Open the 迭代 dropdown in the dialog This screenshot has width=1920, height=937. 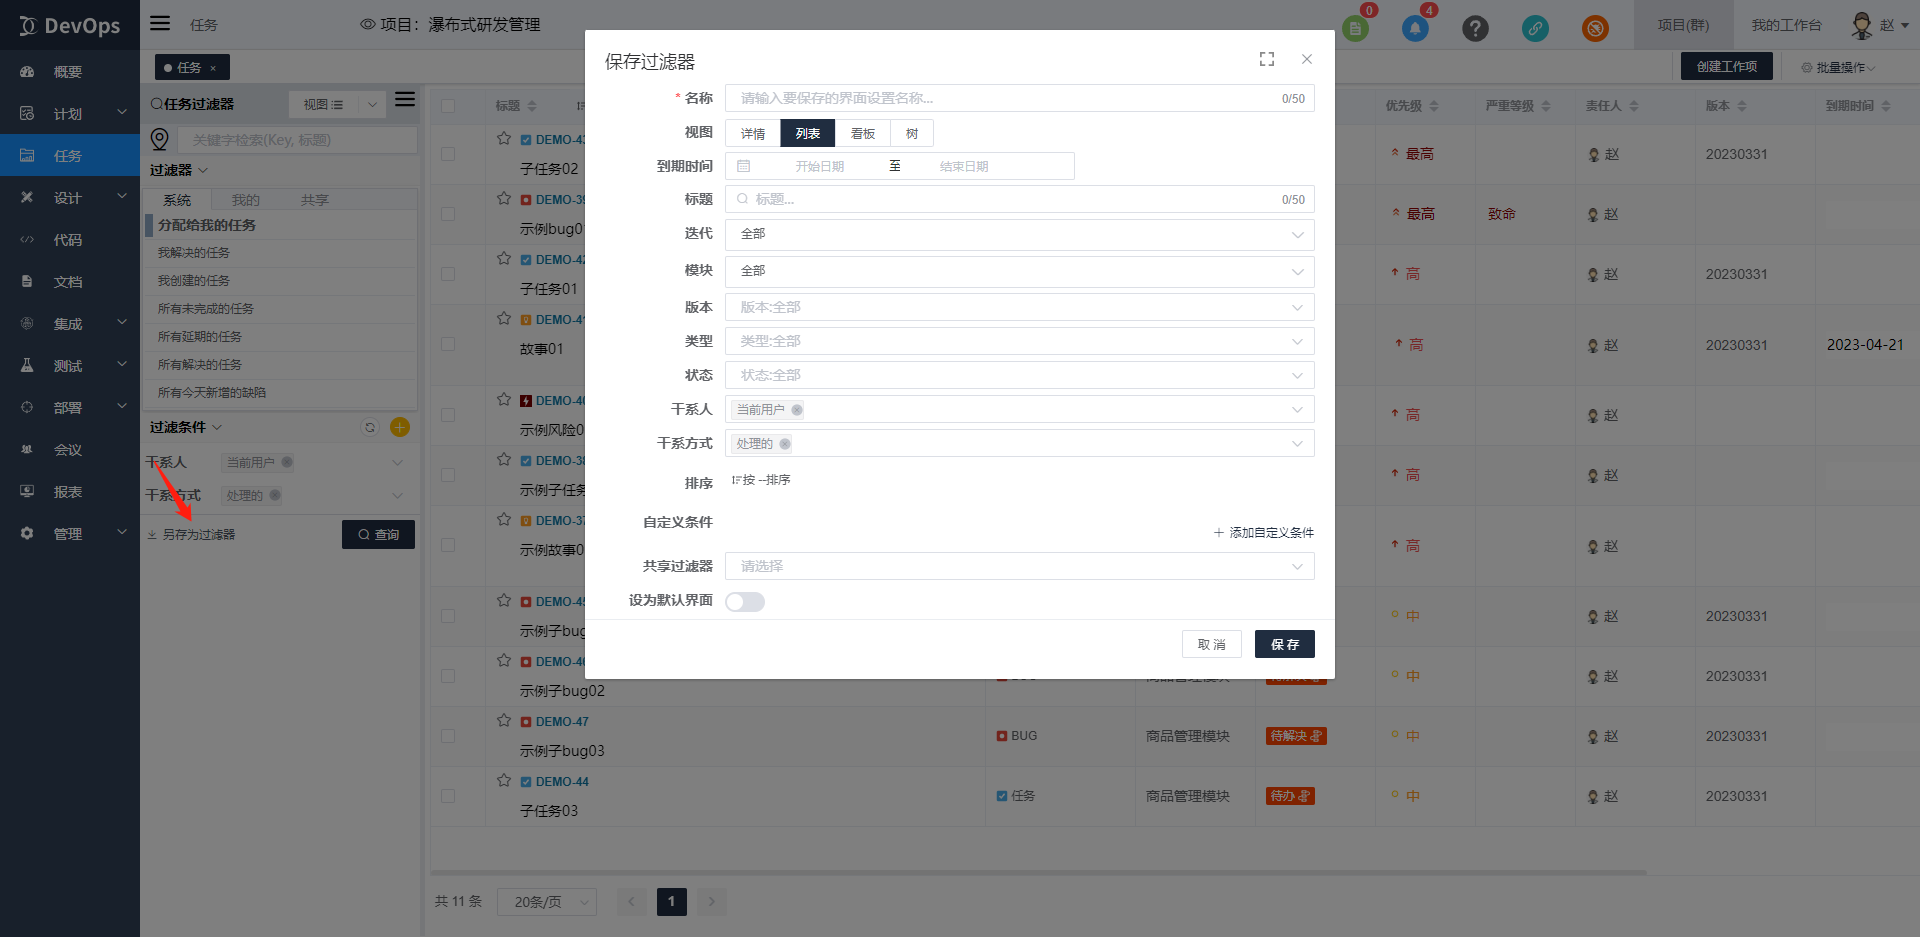[x=1018, y=234]
